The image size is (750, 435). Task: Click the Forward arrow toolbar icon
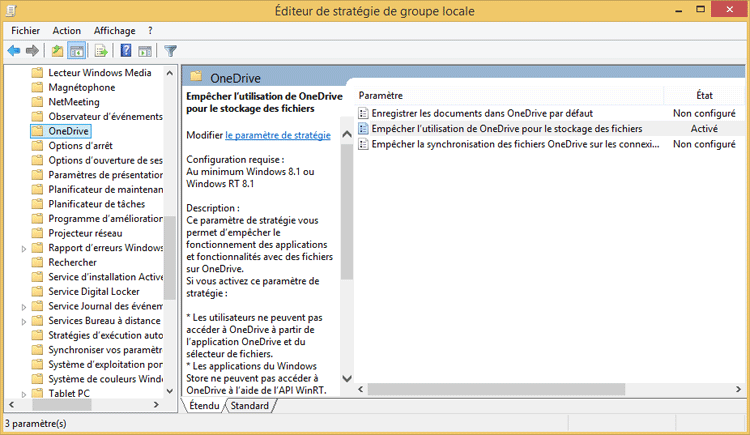(x=32, y=50)
